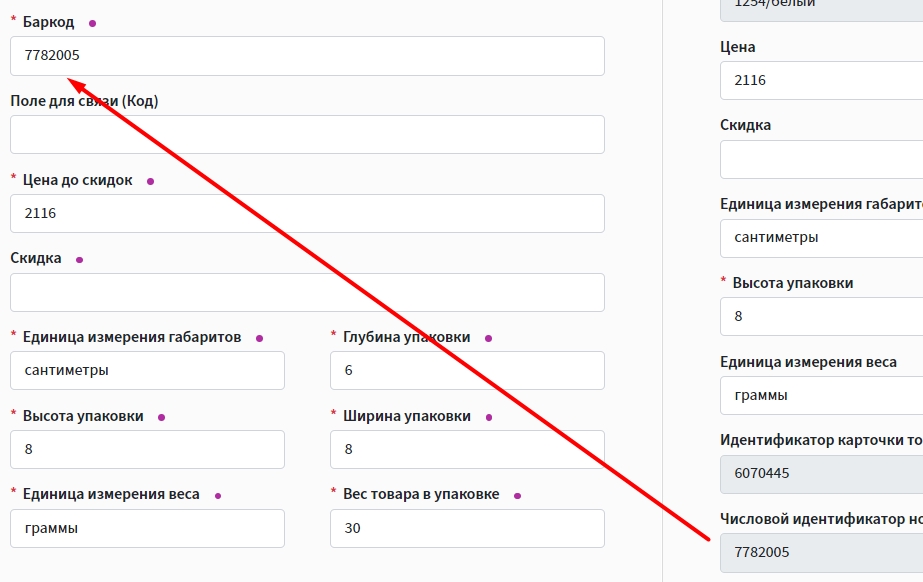
Task: Select the Цена до скидок input field
Action: click(307, 213)
